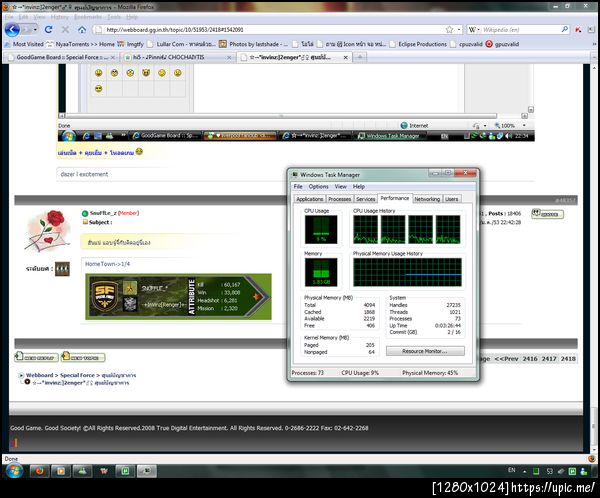Click the embedded screenshot's horizontal scrollbar
The width and height of the screenshot is (600, 498).
click(x=281, y=116)
